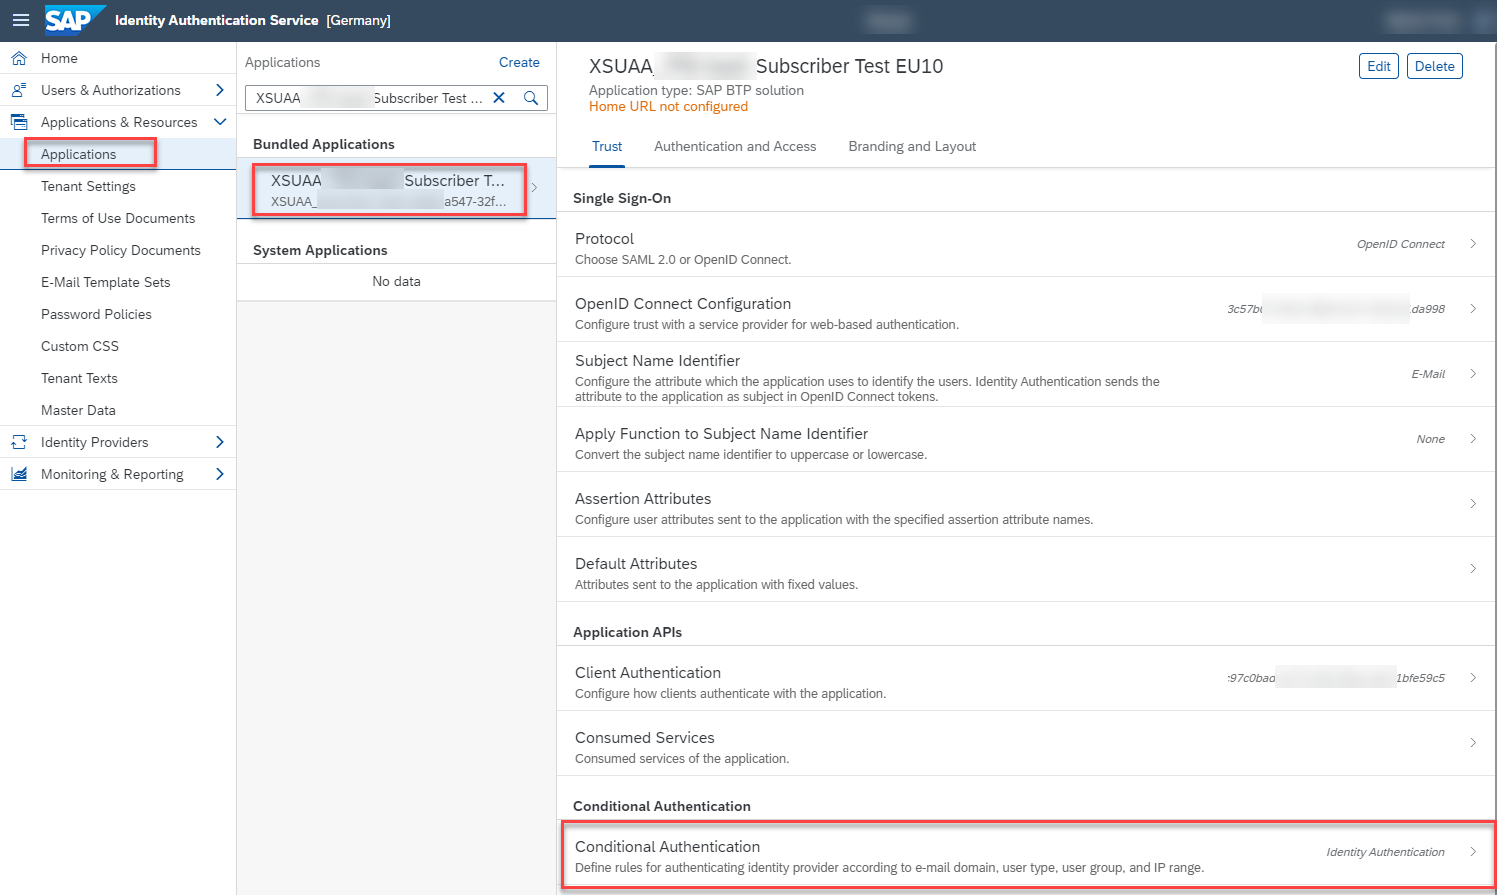Open OpenID Connect Configuration setting
This screenshot has height=895, width=1497.
click(1026, 309)
